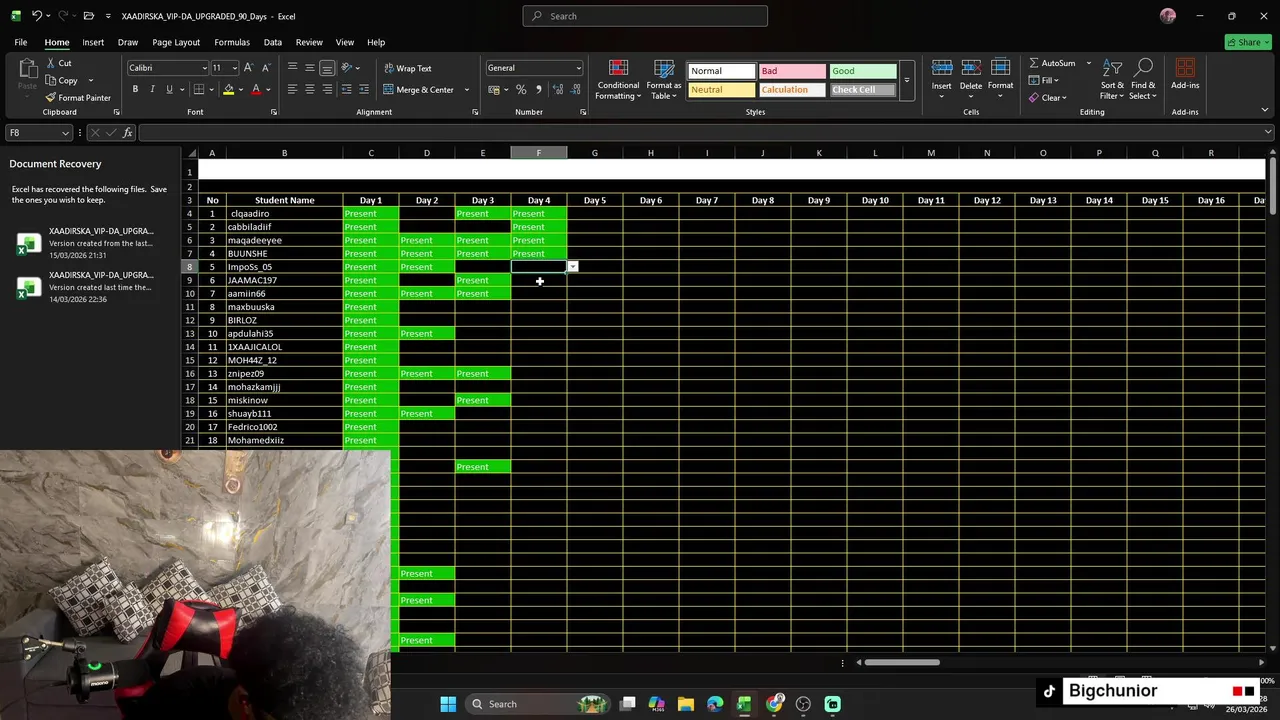This screenshot has width=1280, height=720.
Task: Decrease font size with smaller A icon
Action: 265,68
